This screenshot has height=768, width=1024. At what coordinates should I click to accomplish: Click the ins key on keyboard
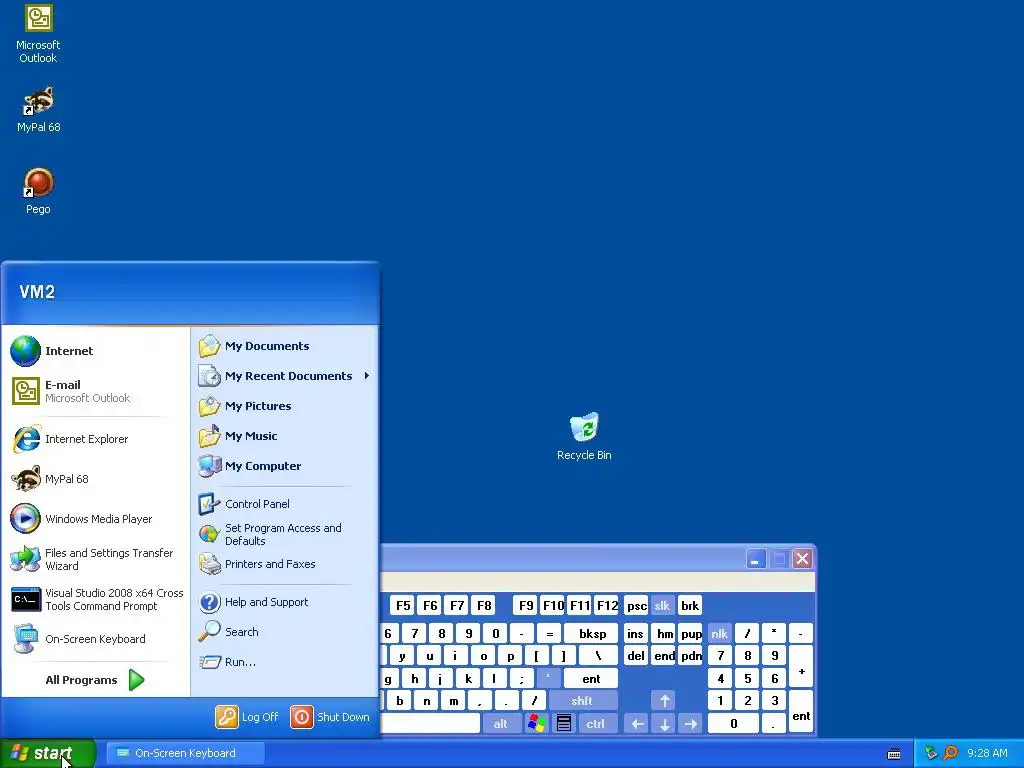click(x=635, y=633)
